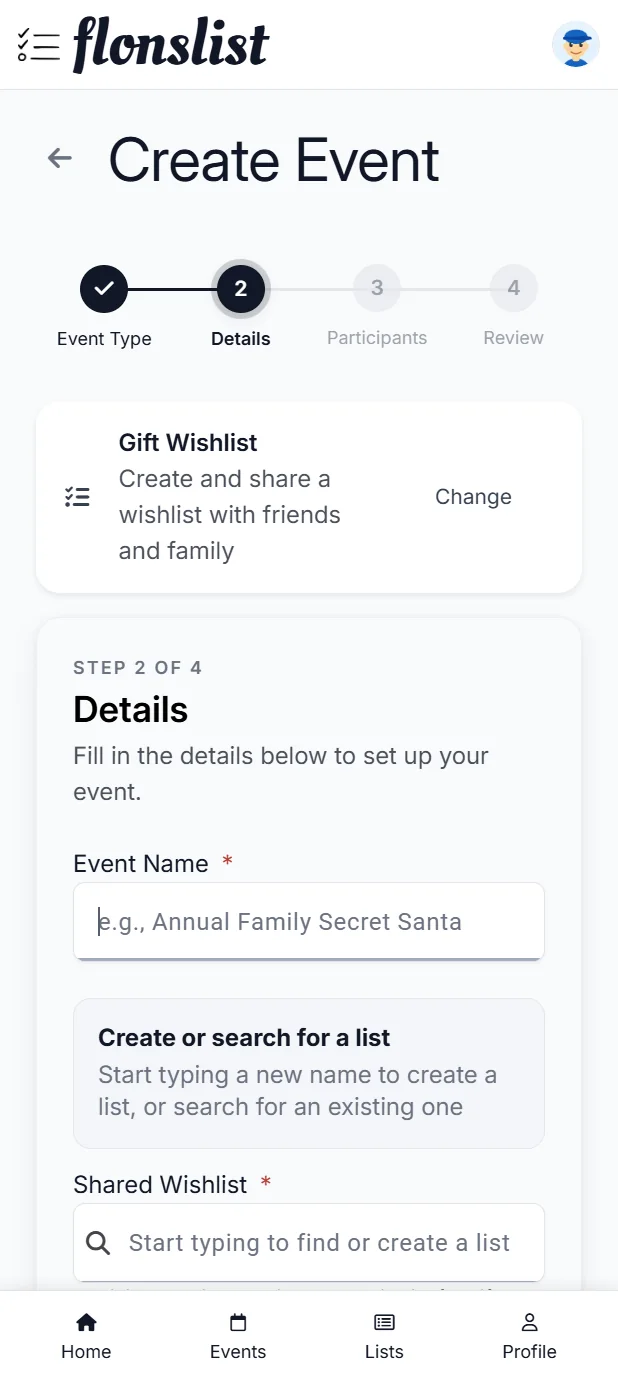Open the user avatar menu
Image resolution: width=618 pixels, height=1386 pixels.
click(576, 45)
